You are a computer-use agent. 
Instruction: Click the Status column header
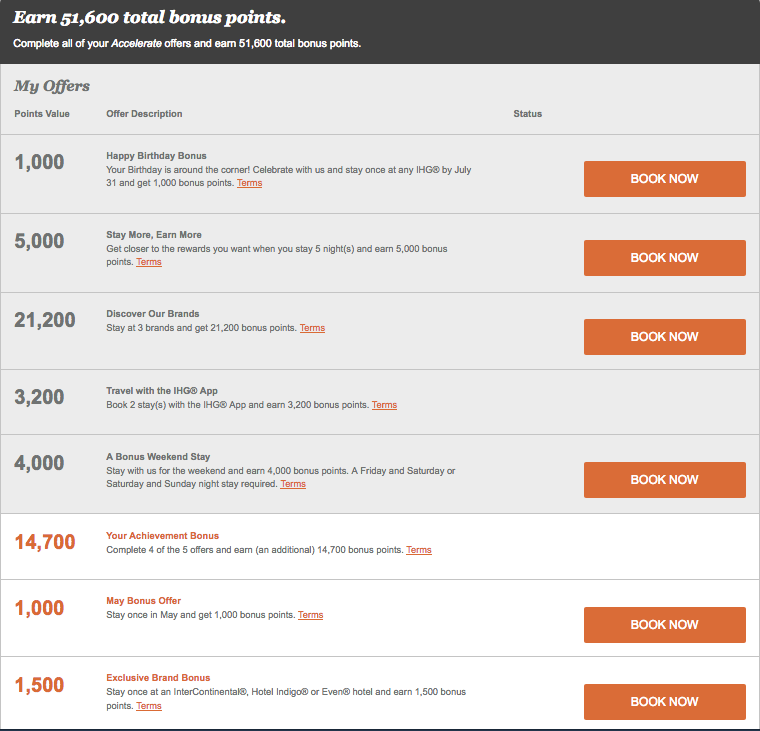pyautogui.click(x=527, y=114)
